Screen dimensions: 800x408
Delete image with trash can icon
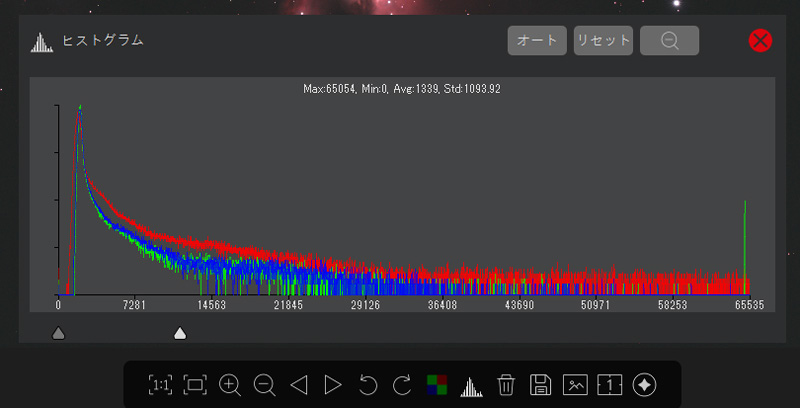pos(506,385)
